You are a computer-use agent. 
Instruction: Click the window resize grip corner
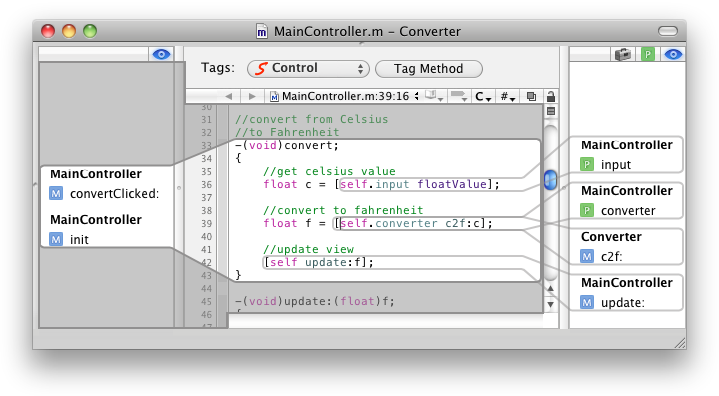click(680, 343)
